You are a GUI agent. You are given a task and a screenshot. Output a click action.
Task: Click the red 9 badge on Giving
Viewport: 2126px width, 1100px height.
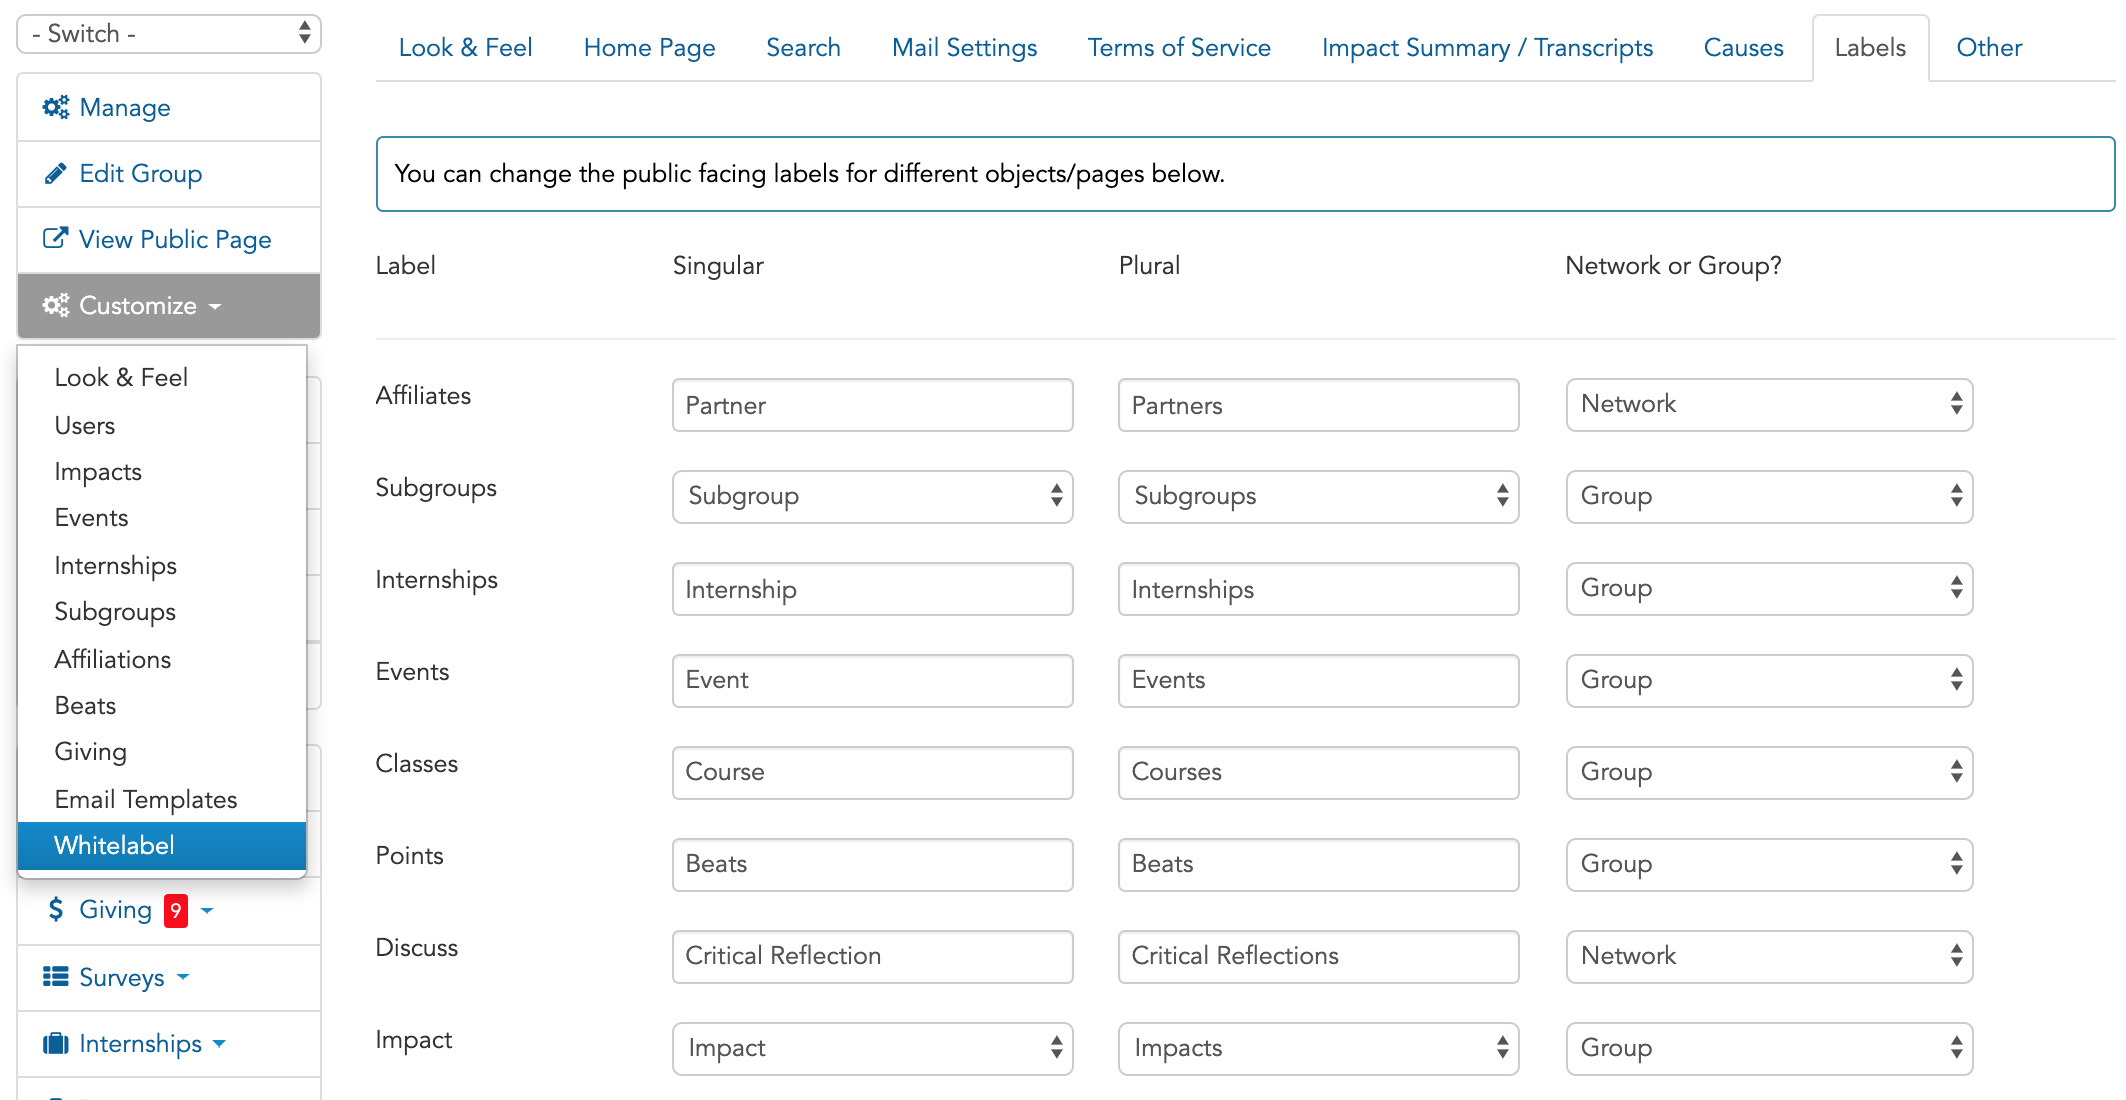click(176, 910)
